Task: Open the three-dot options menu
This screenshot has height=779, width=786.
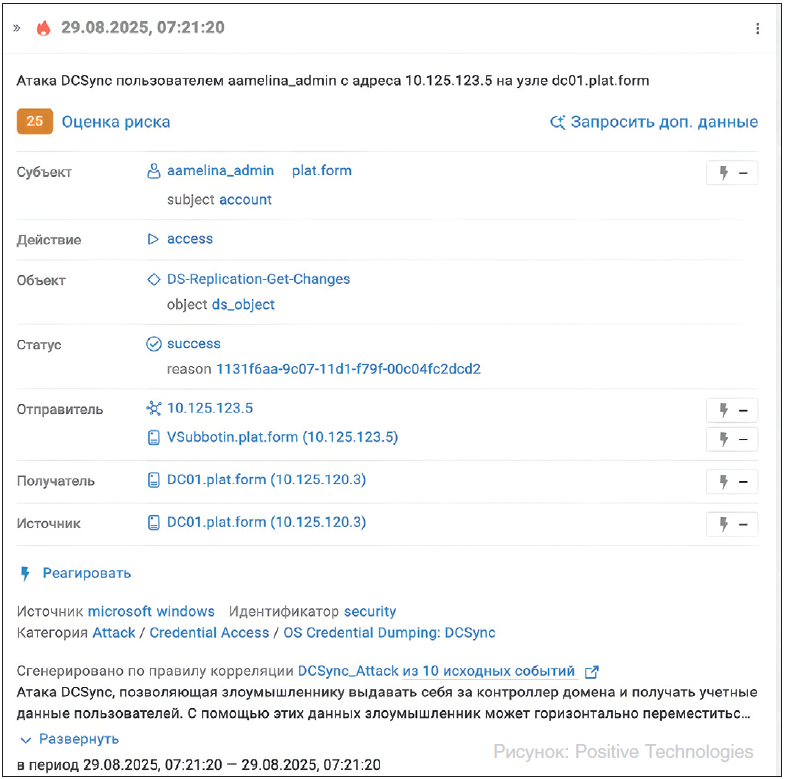Action: click(757, 28)
